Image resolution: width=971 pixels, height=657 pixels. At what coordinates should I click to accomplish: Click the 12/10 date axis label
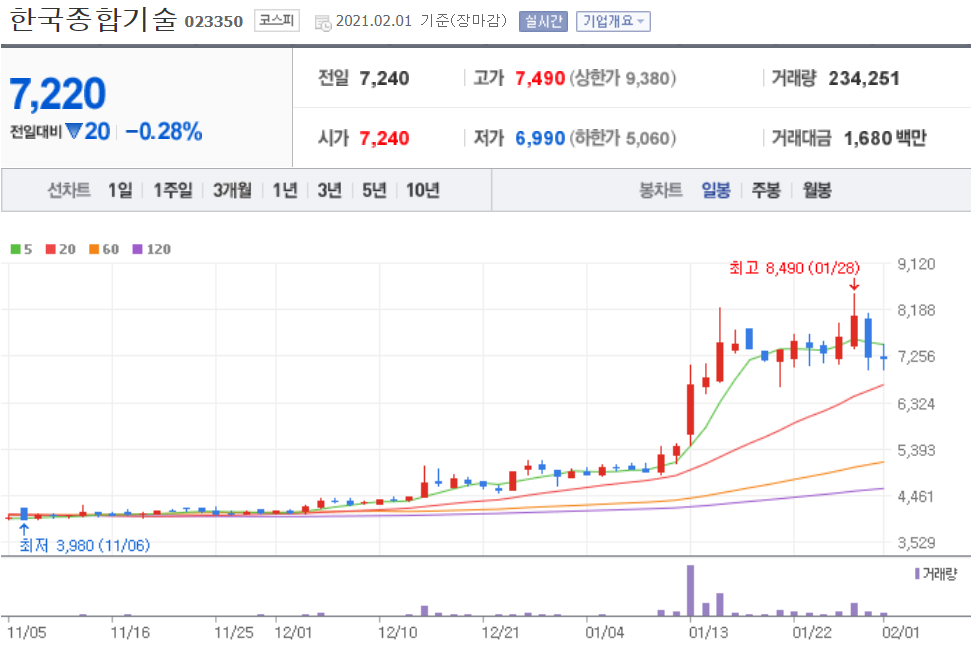pyautogui.click(x=398, y=633)
